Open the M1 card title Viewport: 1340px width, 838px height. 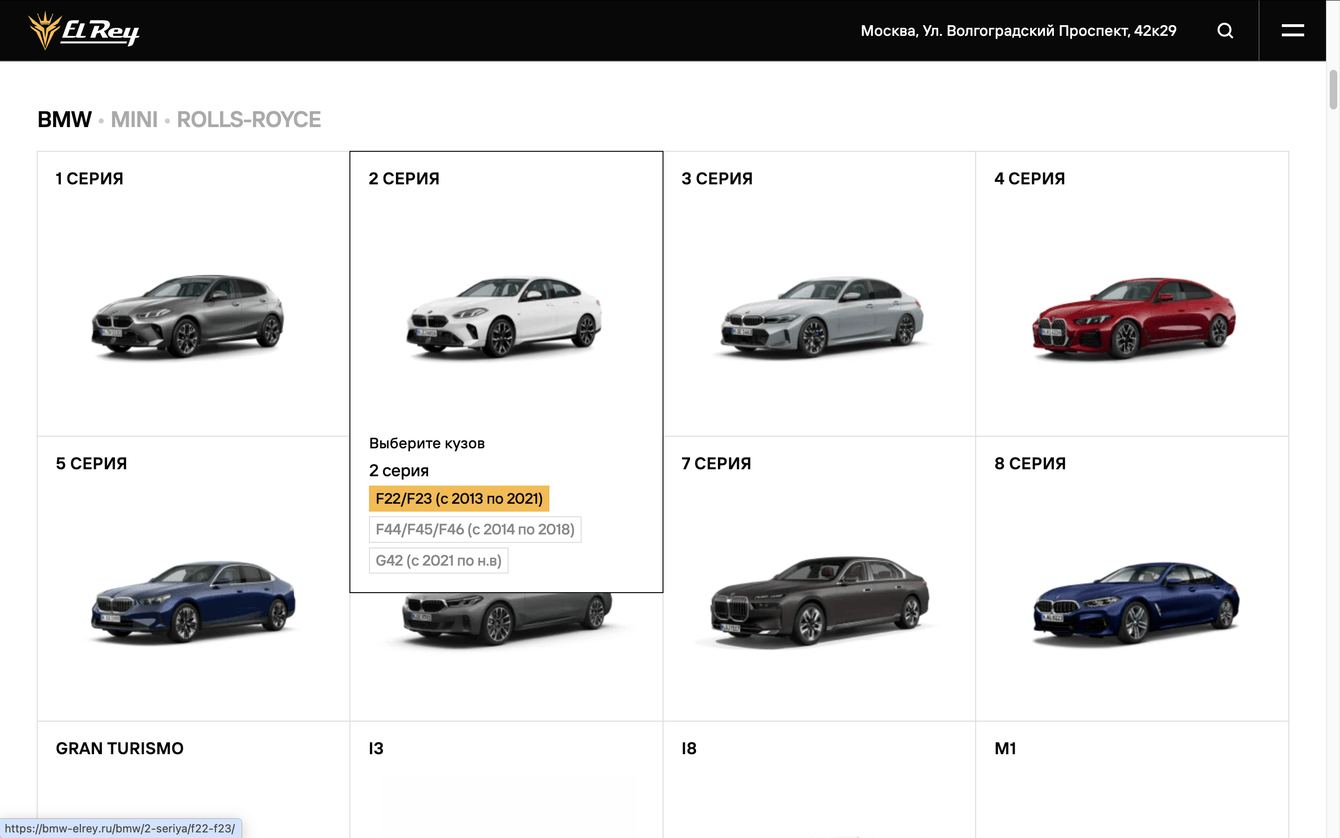[x=1005, y=749]
